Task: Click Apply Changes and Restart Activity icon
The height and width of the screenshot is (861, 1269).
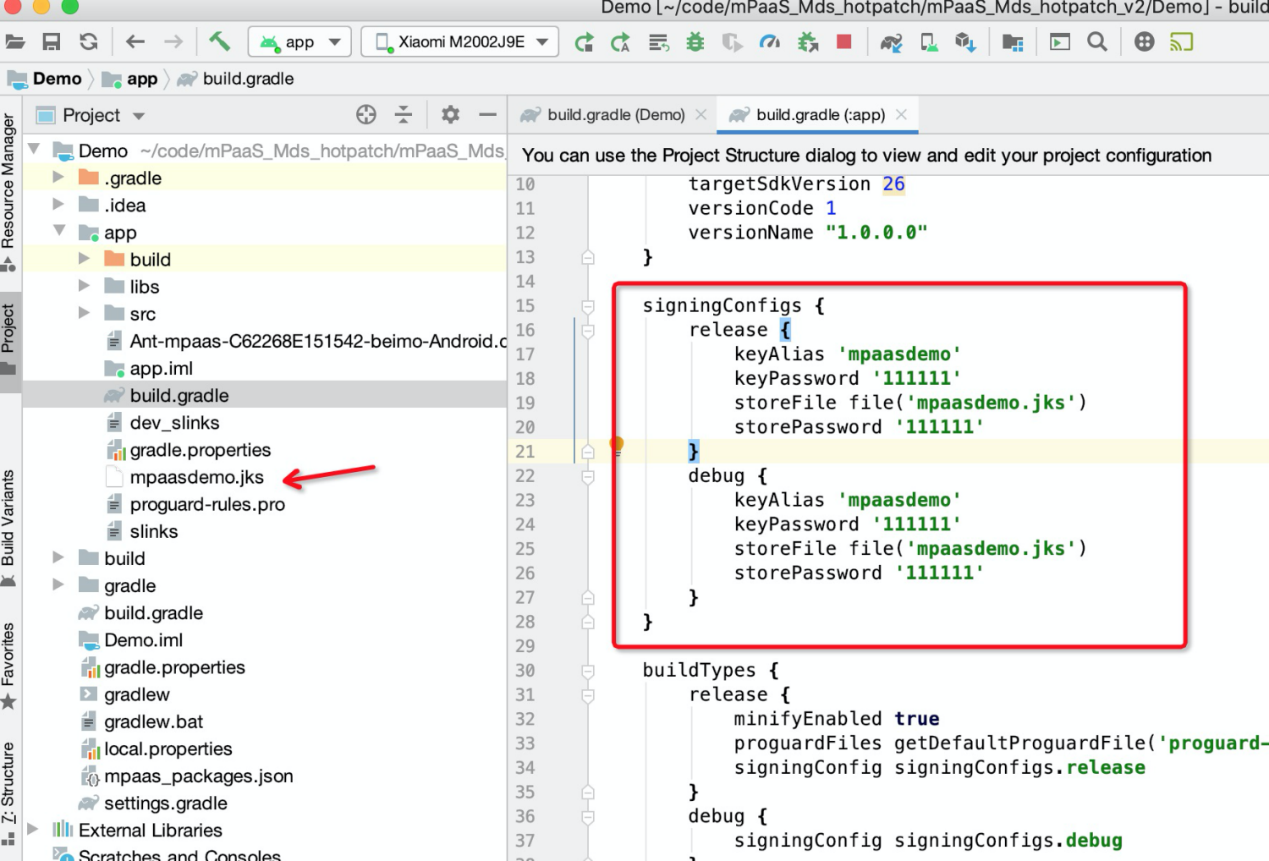Action: [621, 42]
